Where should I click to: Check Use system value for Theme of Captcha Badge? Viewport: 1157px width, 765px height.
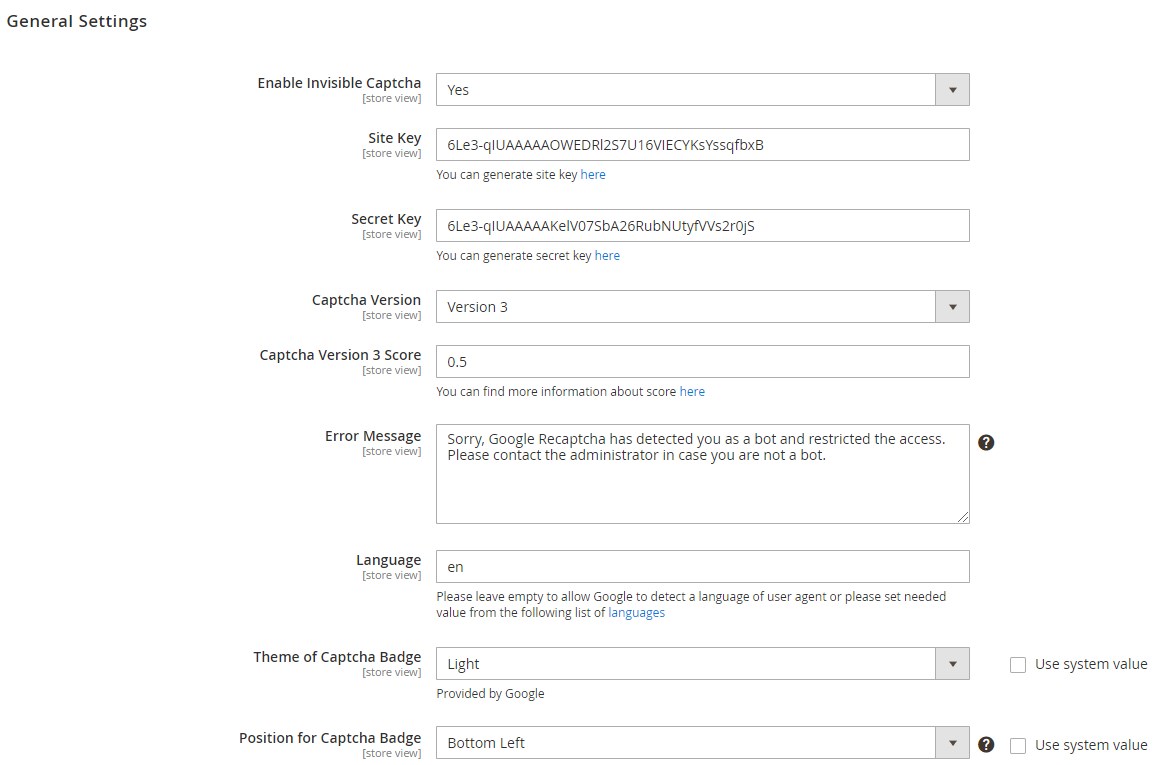1018,665
